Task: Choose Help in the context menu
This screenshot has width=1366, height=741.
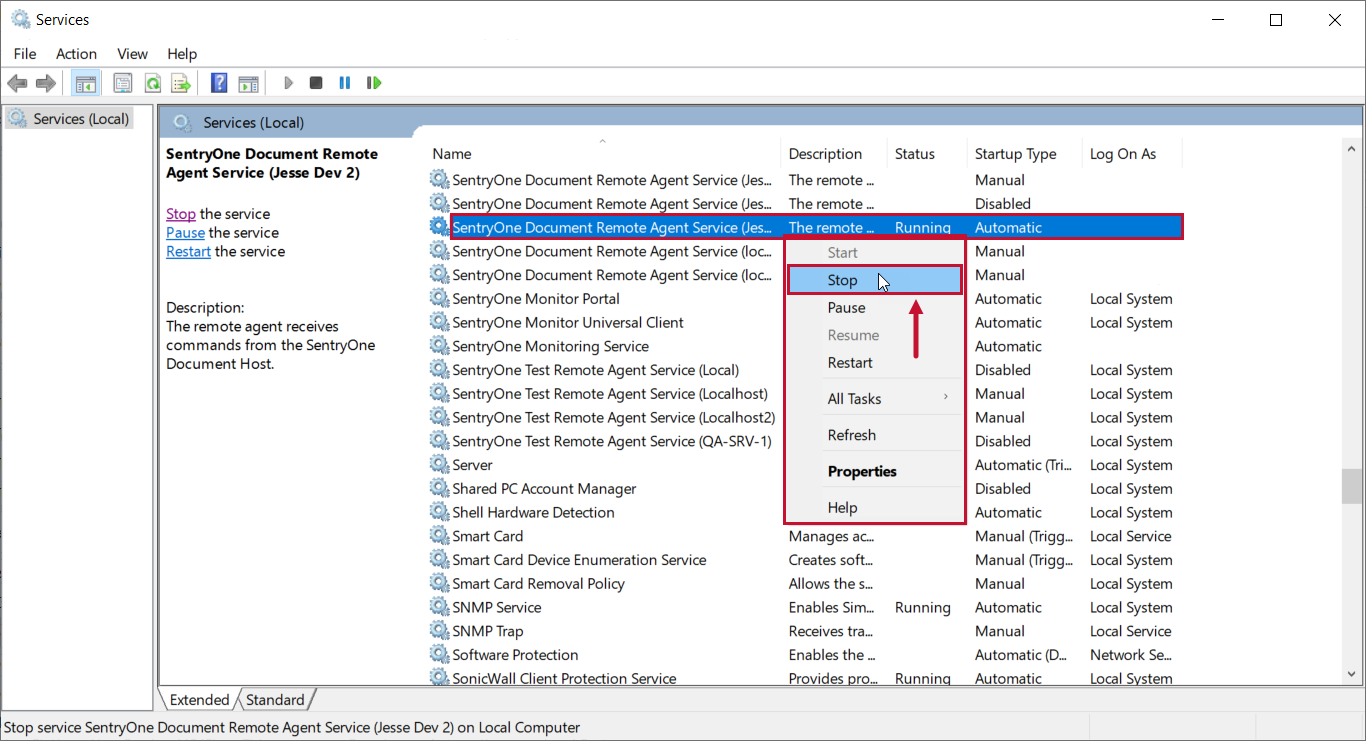Action: [874, 507]
